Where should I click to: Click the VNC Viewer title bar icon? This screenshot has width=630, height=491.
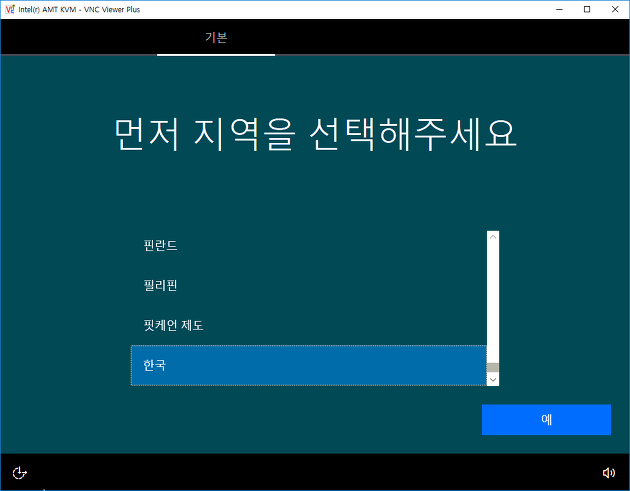[x=10, y=9]
